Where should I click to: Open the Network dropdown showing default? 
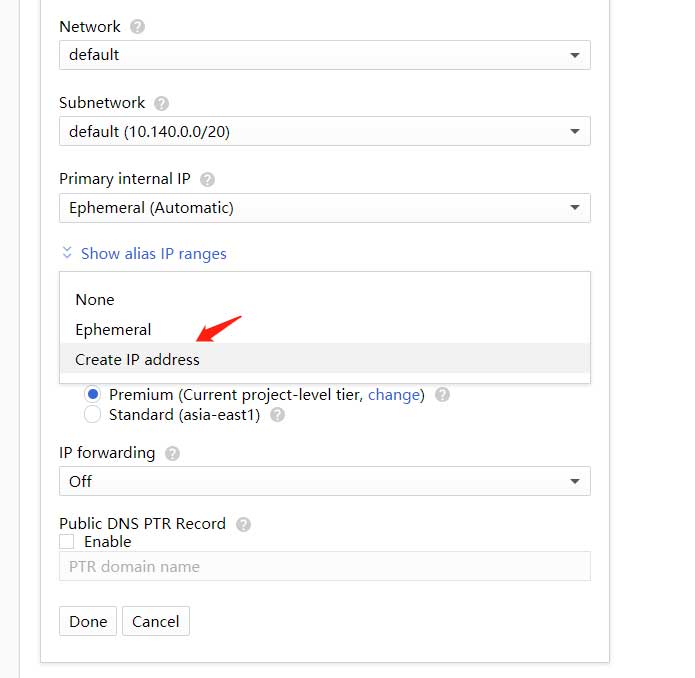click(324, 55)
